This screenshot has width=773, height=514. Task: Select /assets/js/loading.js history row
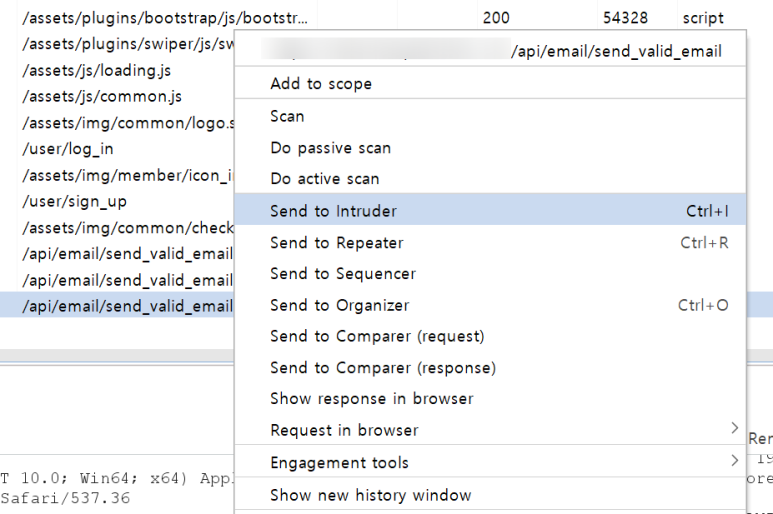click(x=96, y=70)
